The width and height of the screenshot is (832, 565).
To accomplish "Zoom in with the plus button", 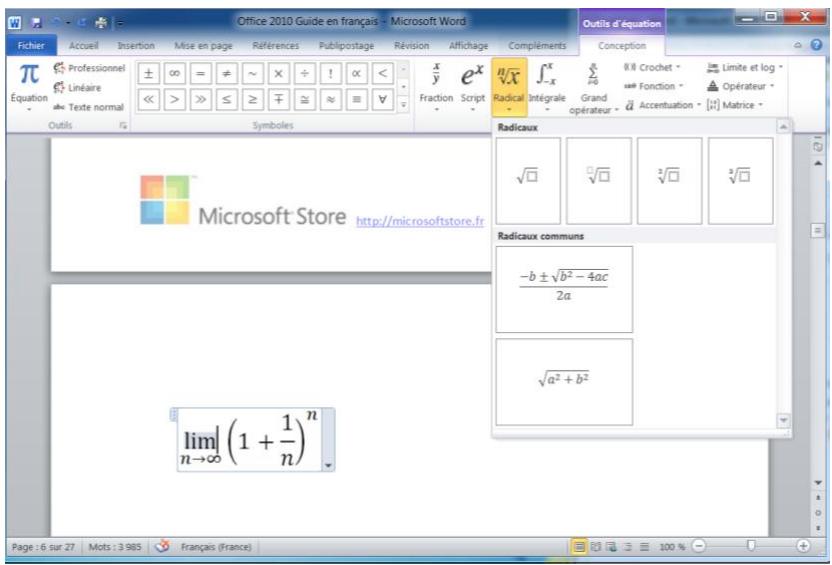I will pyautogui.click(x=803, y=546).
